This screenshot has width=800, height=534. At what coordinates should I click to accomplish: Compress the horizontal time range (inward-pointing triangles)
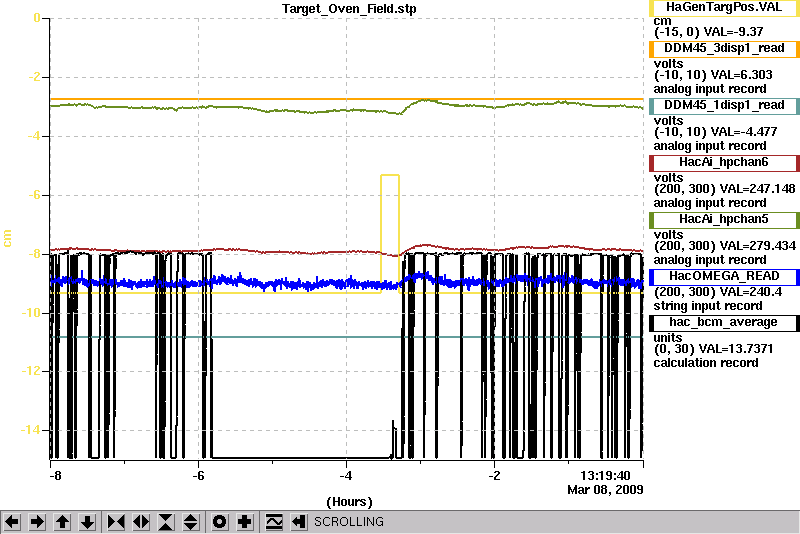pos(116,522)
